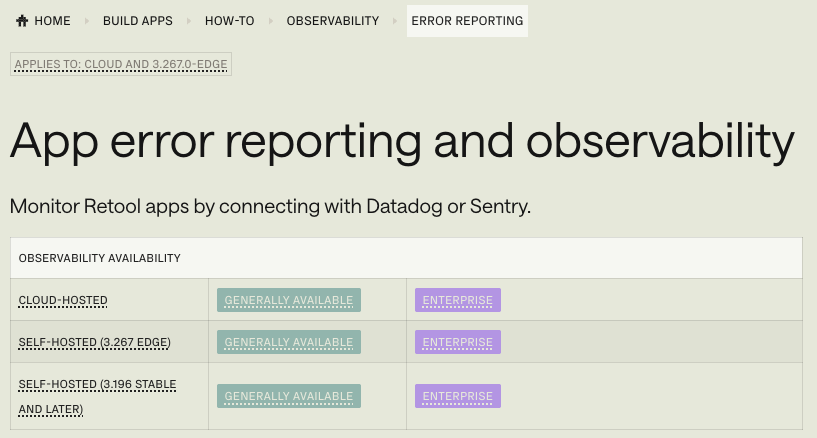The height and width of the screenshot is (438, 817).
Task: Click the App error reporting and observability heading
Action: (402, 142)
